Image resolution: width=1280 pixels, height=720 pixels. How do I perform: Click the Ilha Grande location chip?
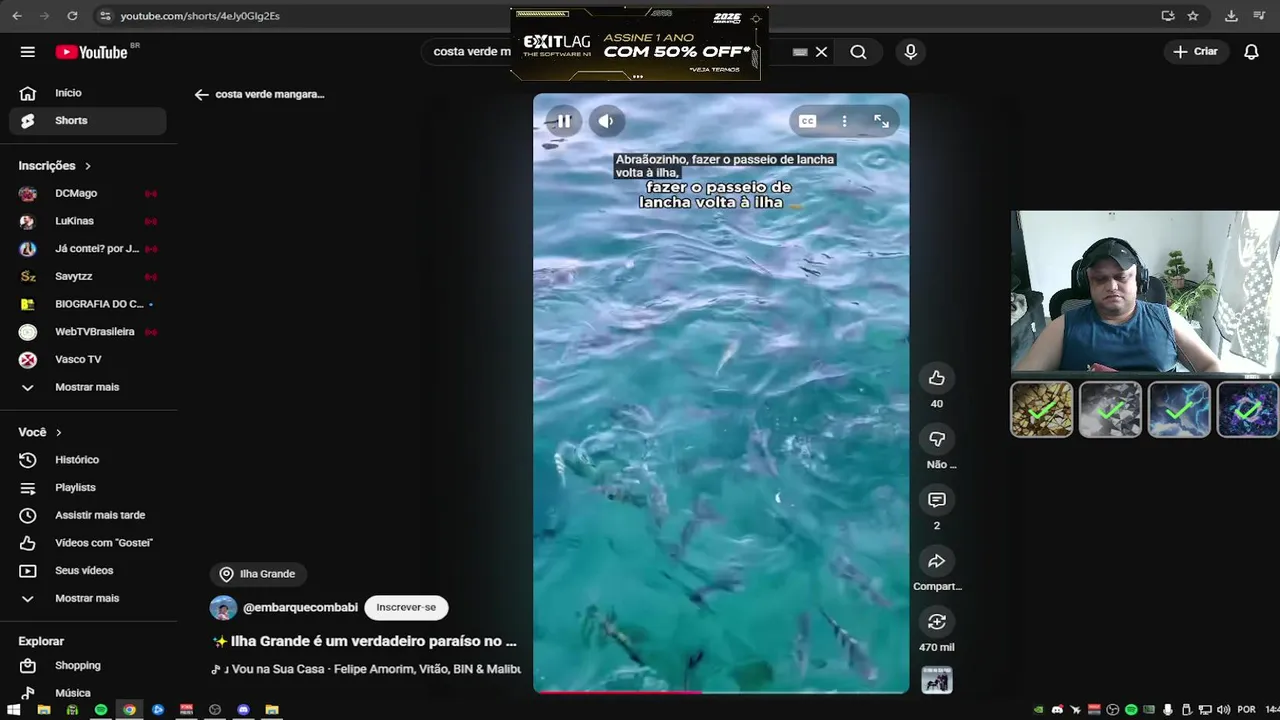(x=258, y=574)
